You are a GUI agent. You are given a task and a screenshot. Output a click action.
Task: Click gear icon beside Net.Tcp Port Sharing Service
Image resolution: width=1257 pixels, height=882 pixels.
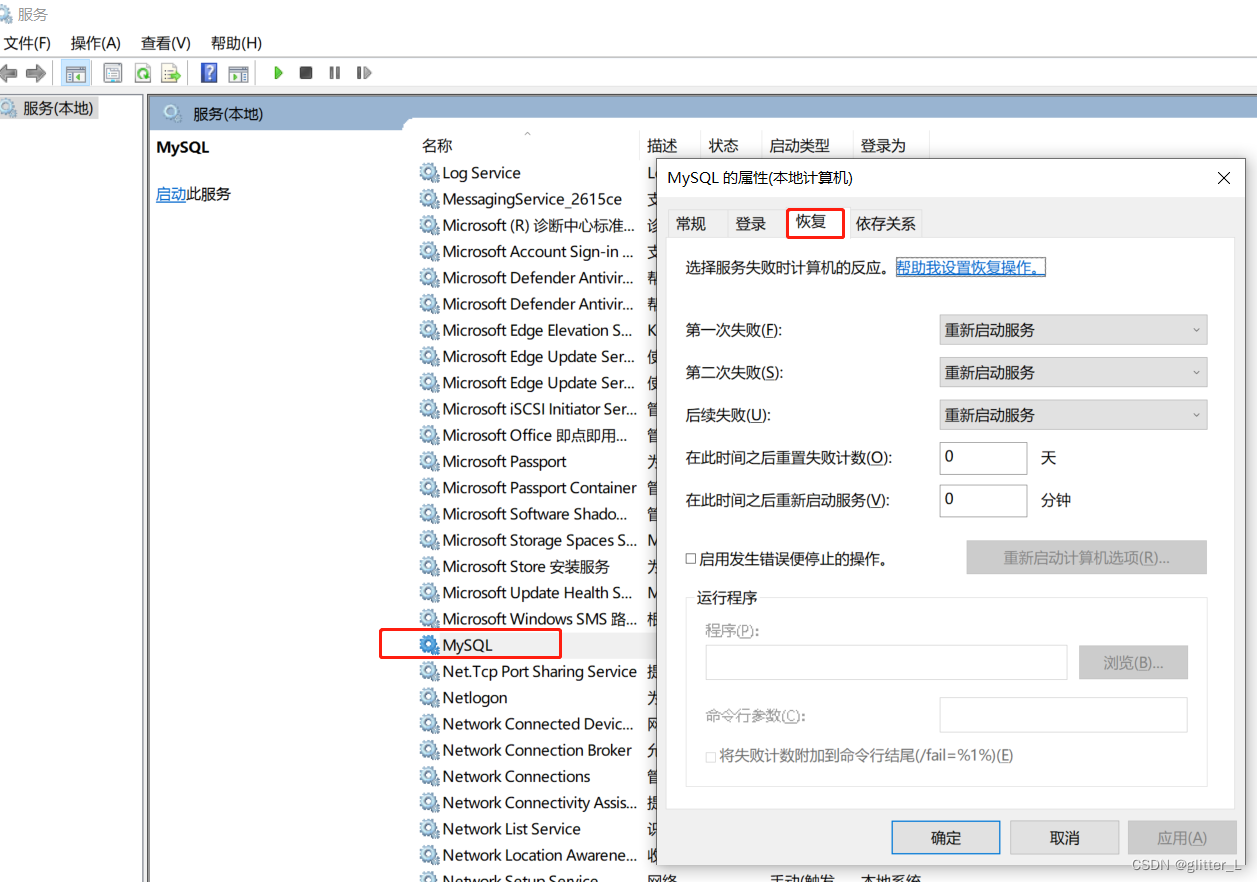429,671
